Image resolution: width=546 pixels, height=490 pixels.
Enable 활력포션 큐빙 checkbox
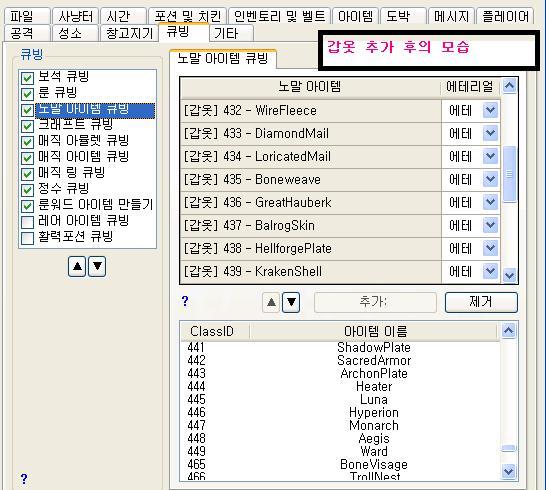coord(27,238)
